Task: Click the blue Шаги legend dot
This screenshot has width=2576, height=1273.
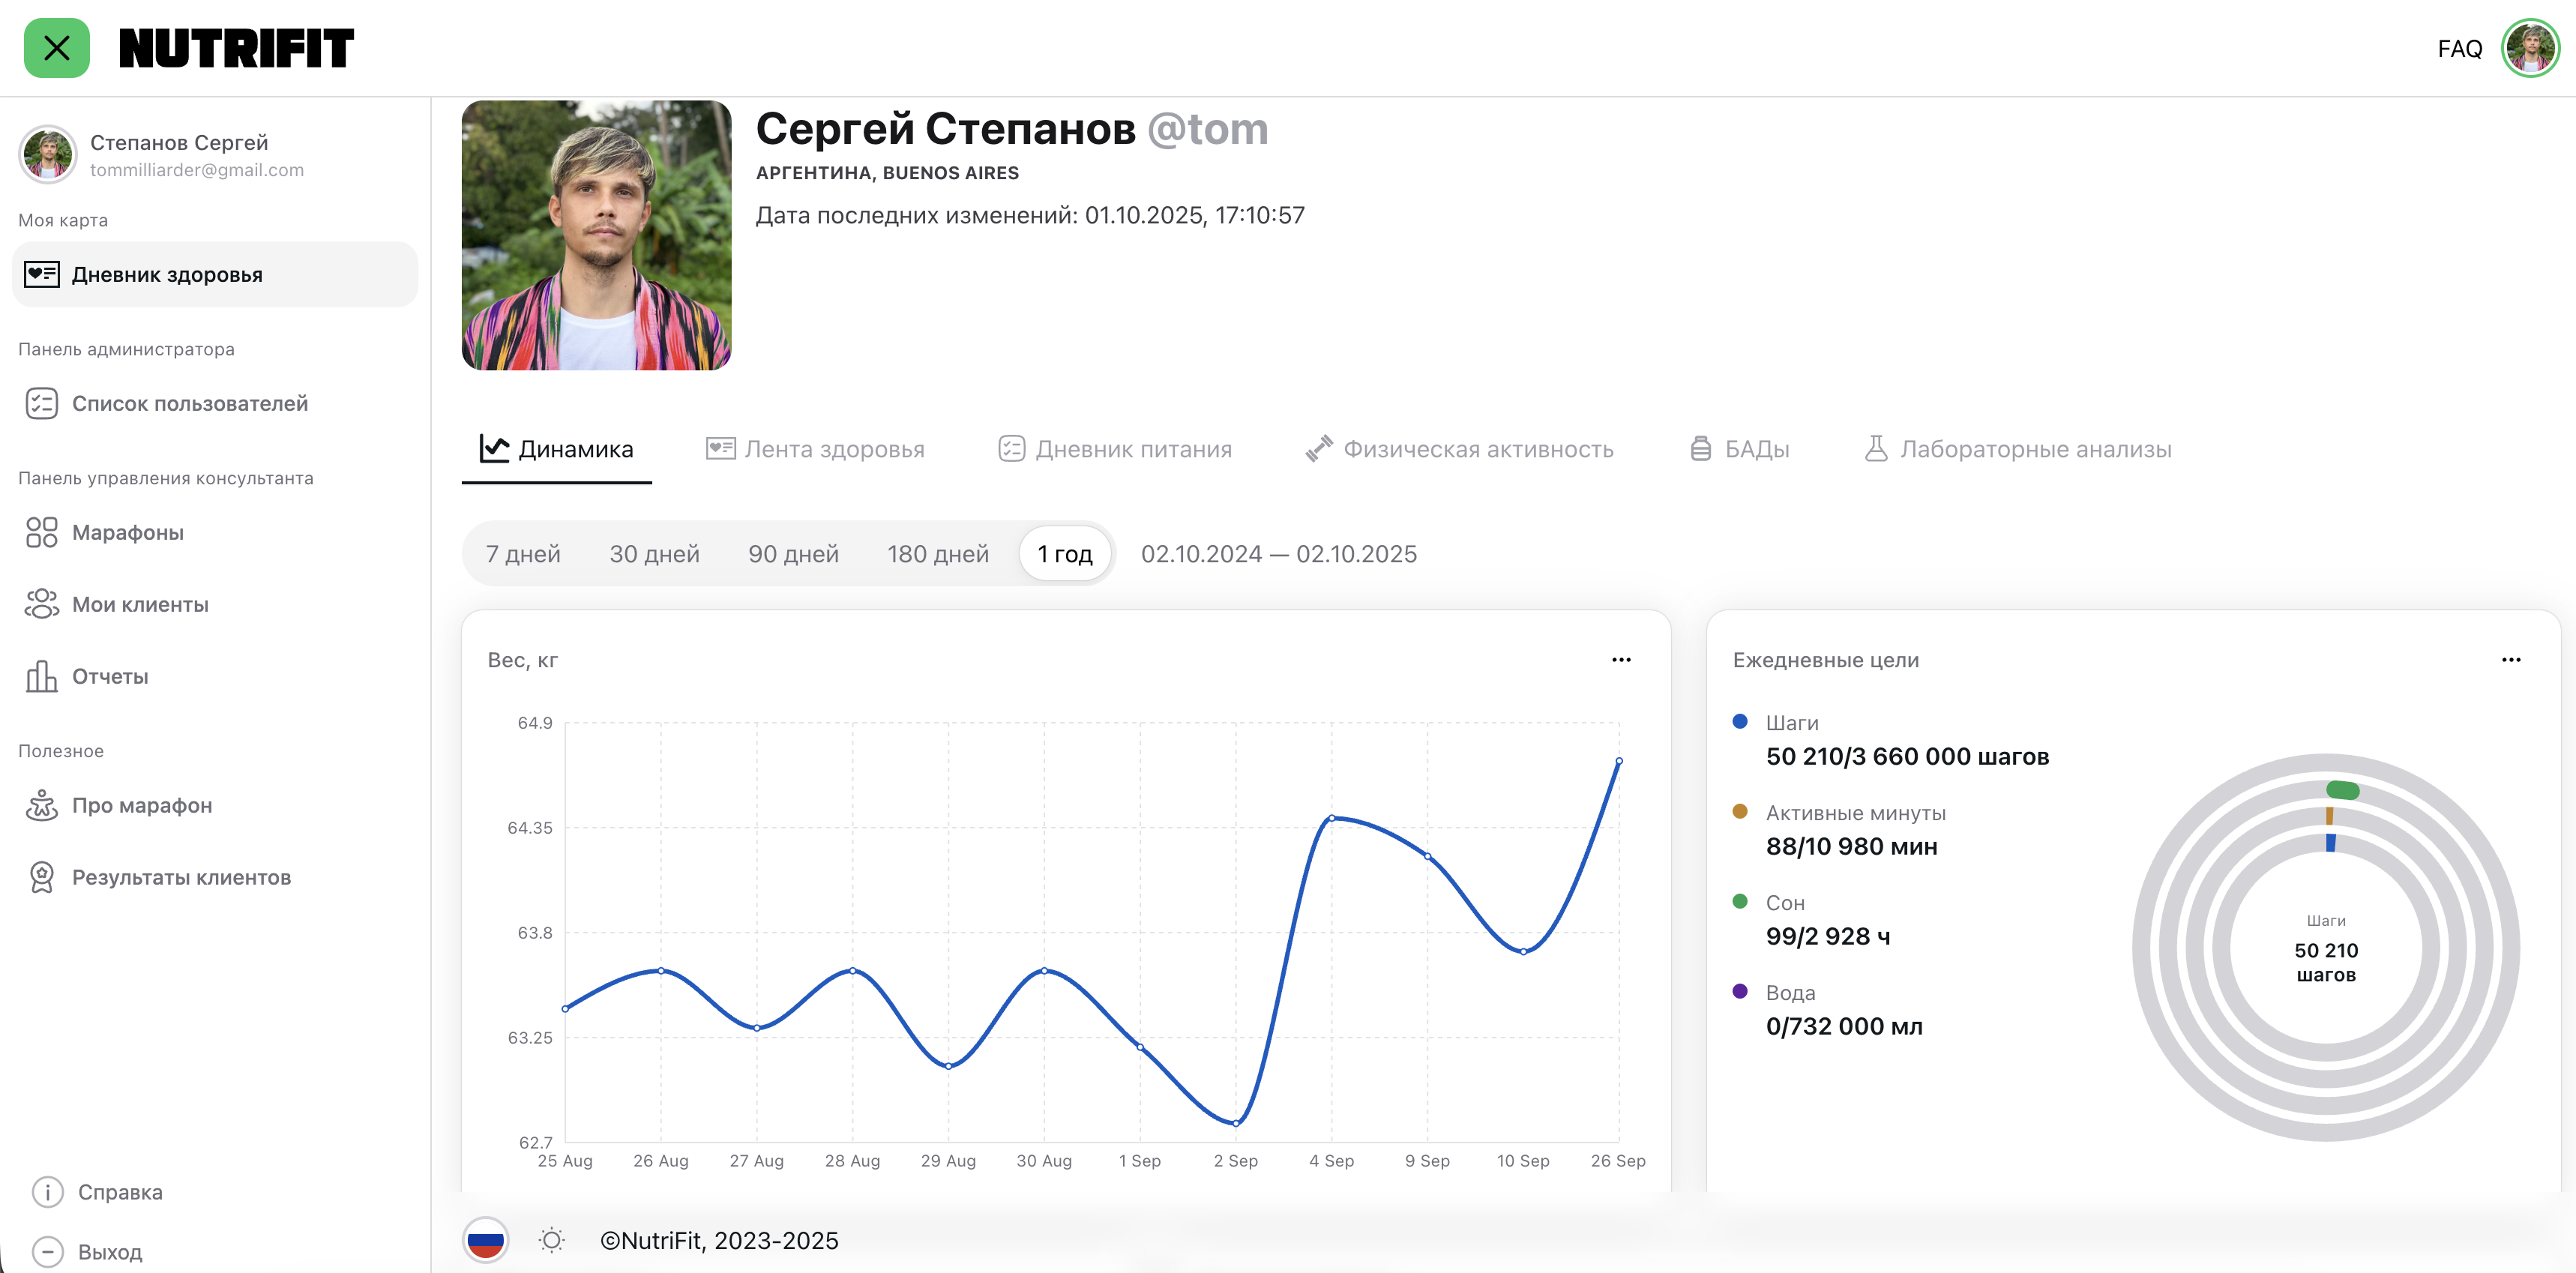Action: point(1740,721)
